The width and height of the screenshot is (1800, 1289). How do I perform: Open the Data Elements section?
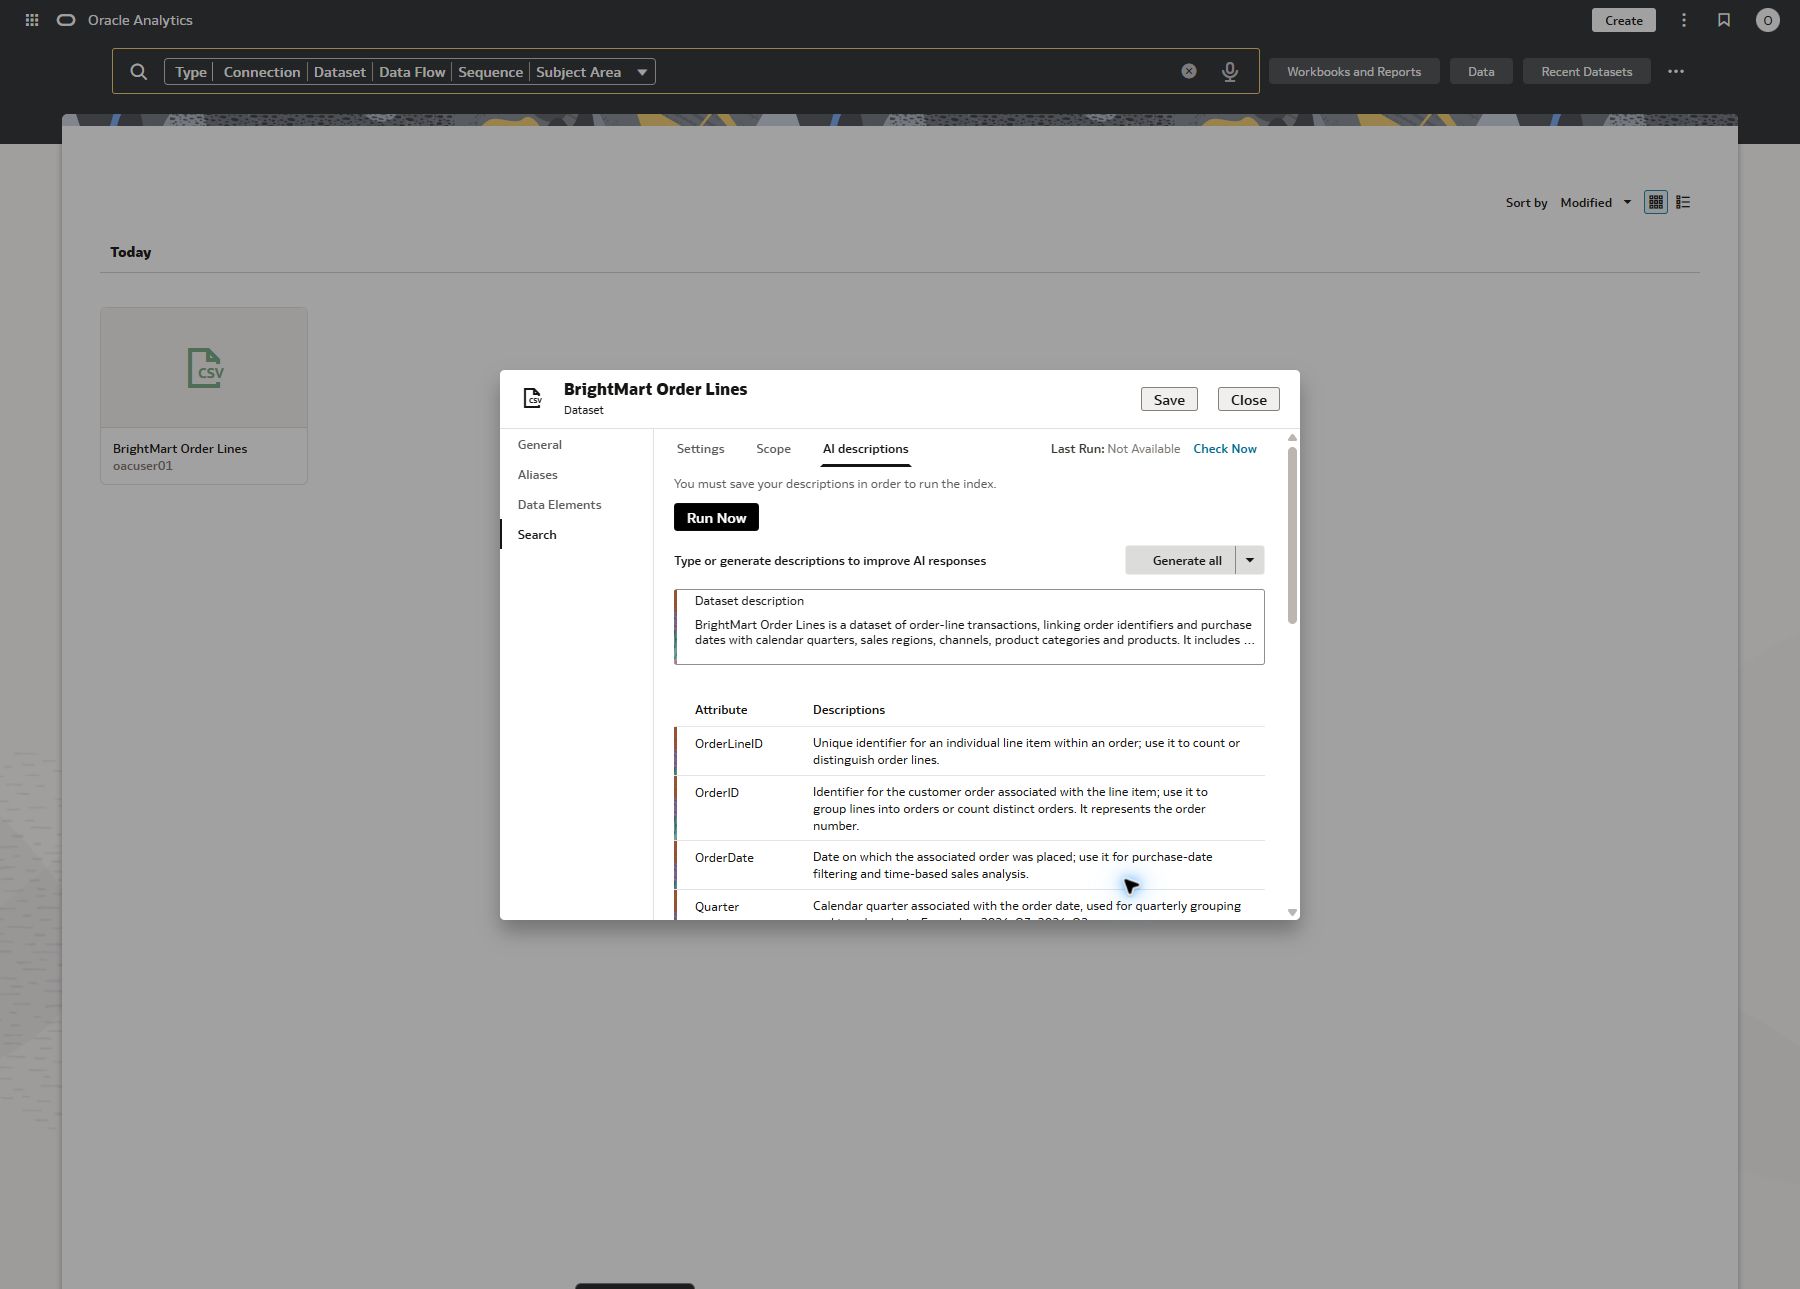[x=560, y=505]
